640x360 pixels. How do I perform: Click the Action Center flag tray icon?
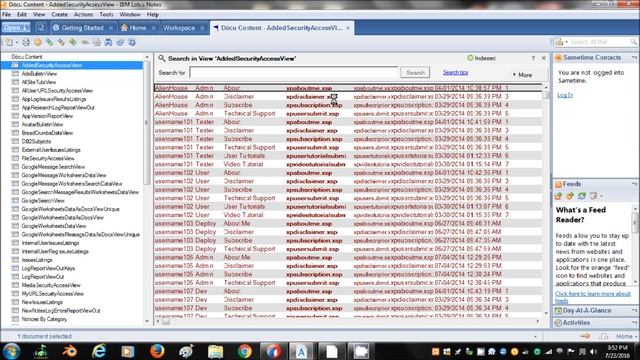tap(571, 352)
